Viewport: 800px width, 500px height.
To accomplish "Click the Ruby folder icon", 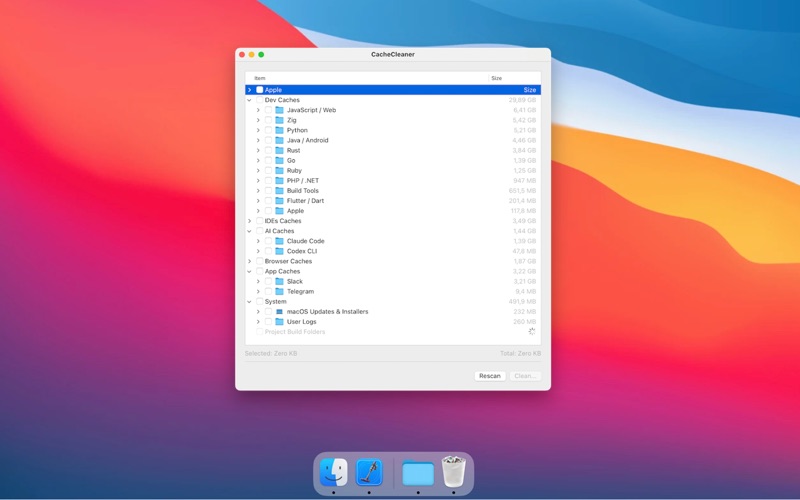I will tap(279, 170).
